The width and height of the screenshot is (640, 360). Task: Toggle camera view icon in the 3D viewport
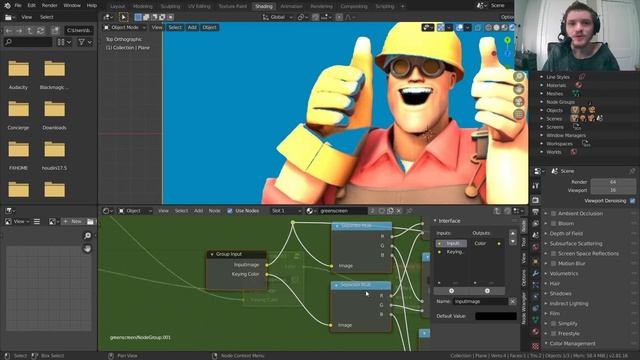tap(519, 101)
